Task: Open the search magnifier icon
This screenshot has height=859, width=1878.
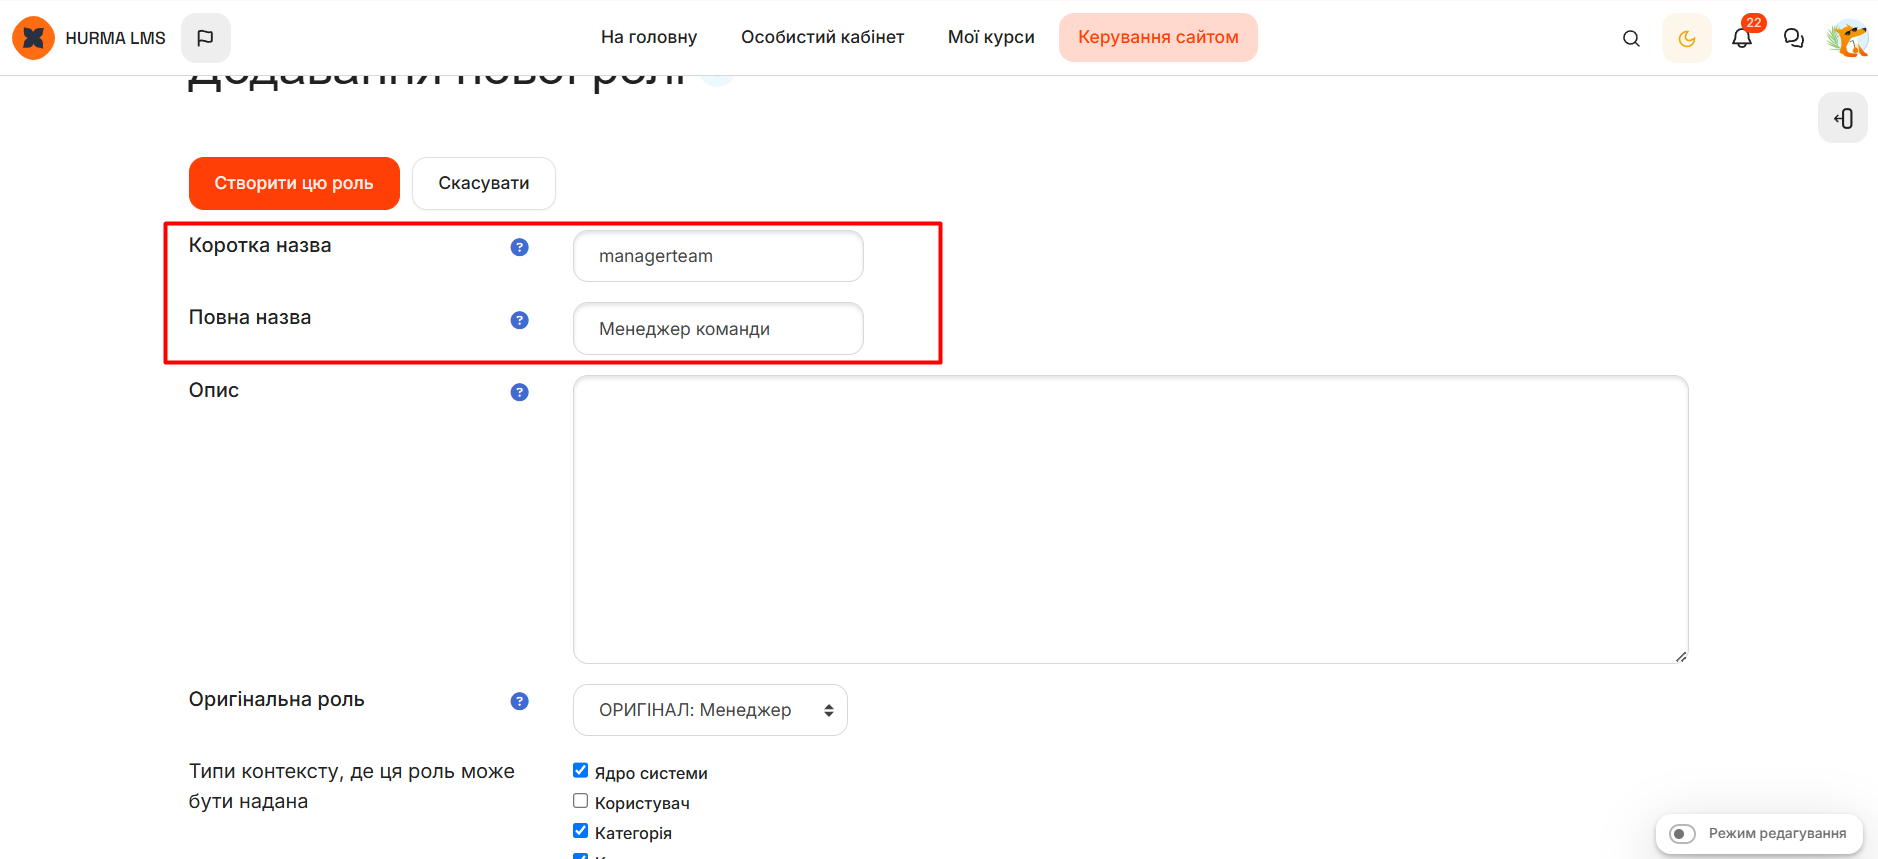Action: (1631, 39)
